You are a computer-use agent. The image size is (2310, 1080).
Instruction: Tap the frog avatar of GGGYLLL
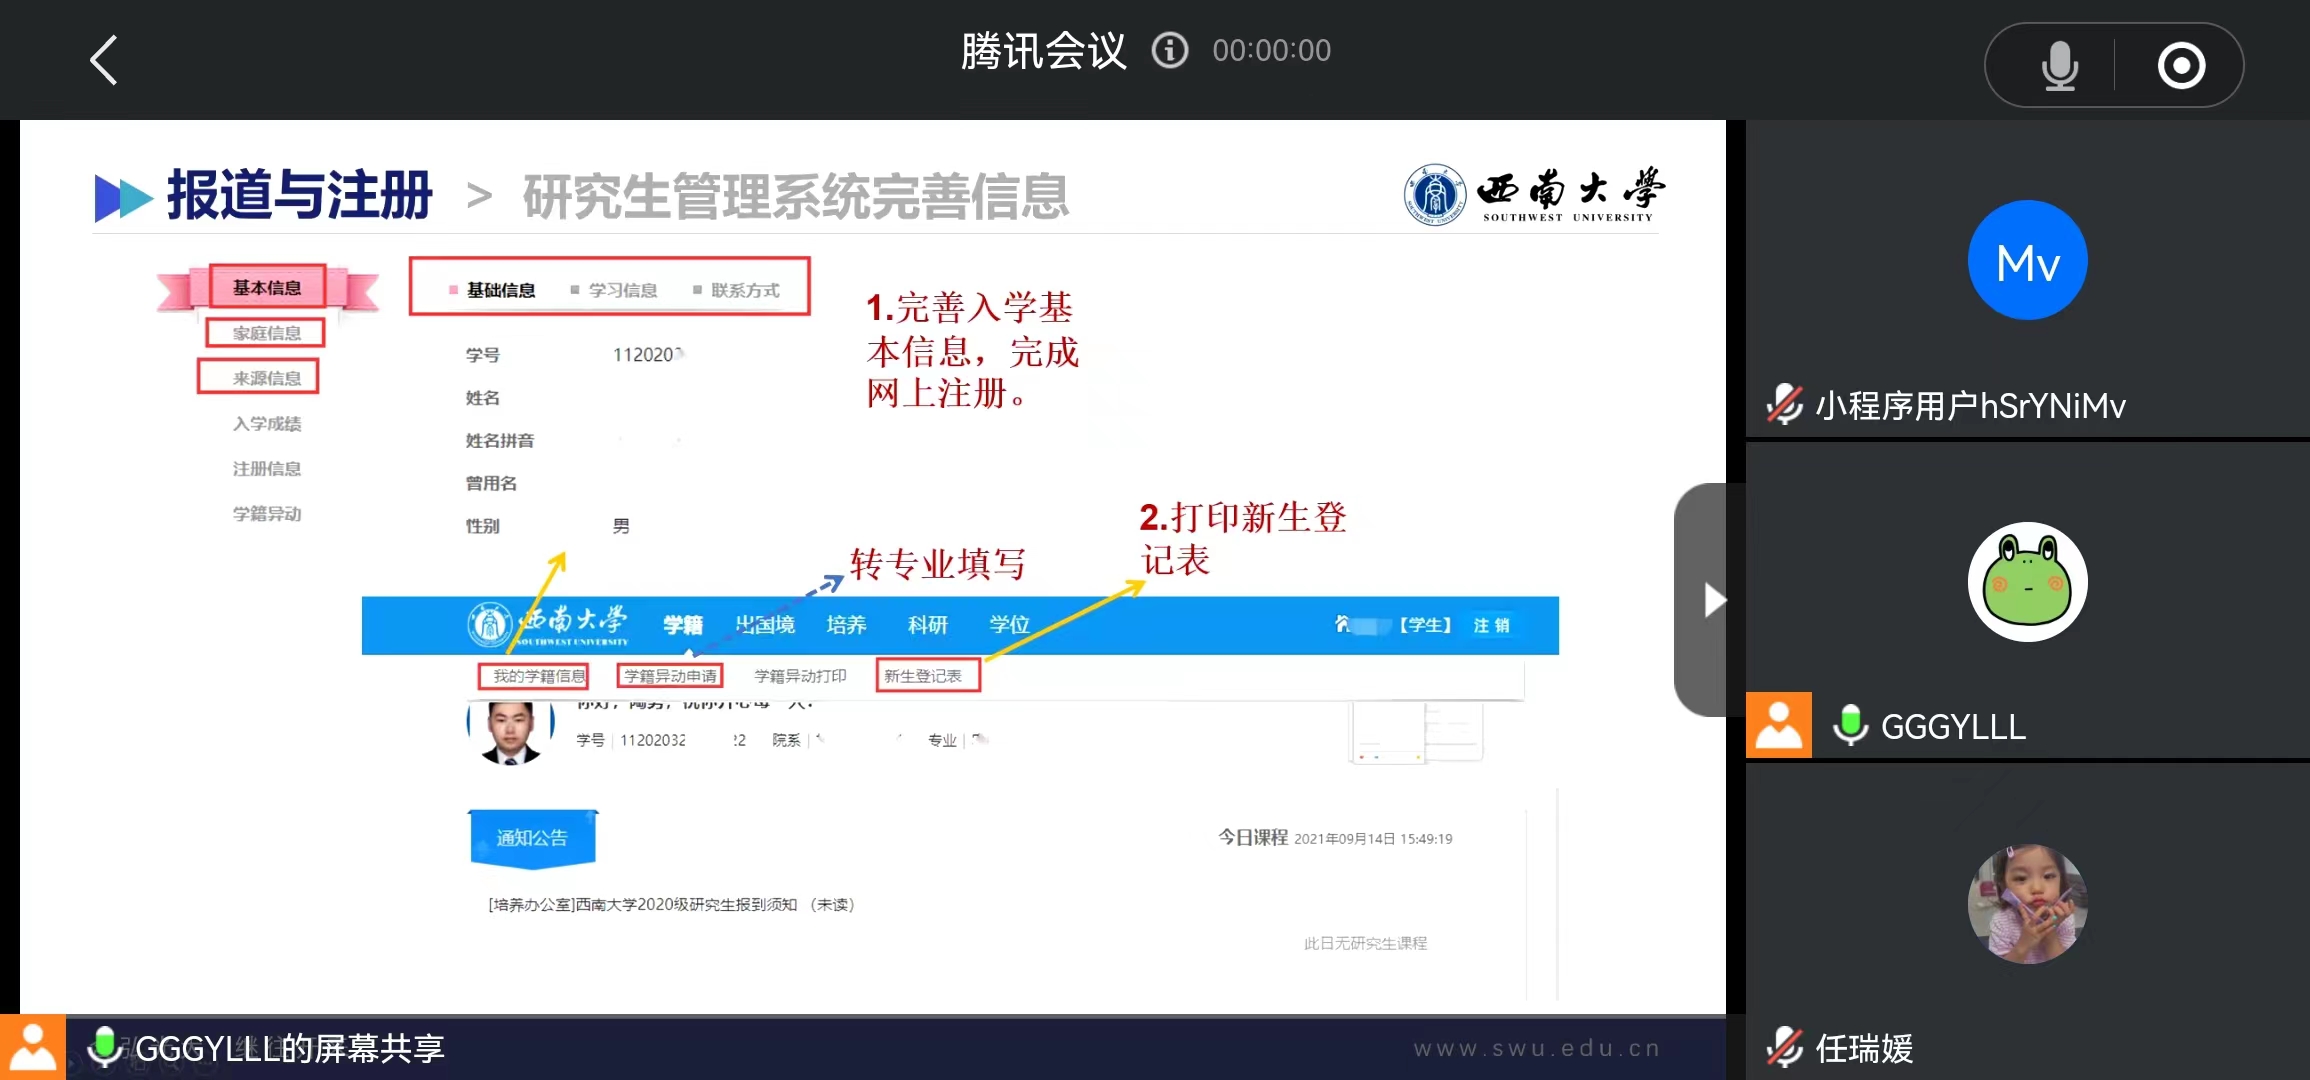(2027, 582)
